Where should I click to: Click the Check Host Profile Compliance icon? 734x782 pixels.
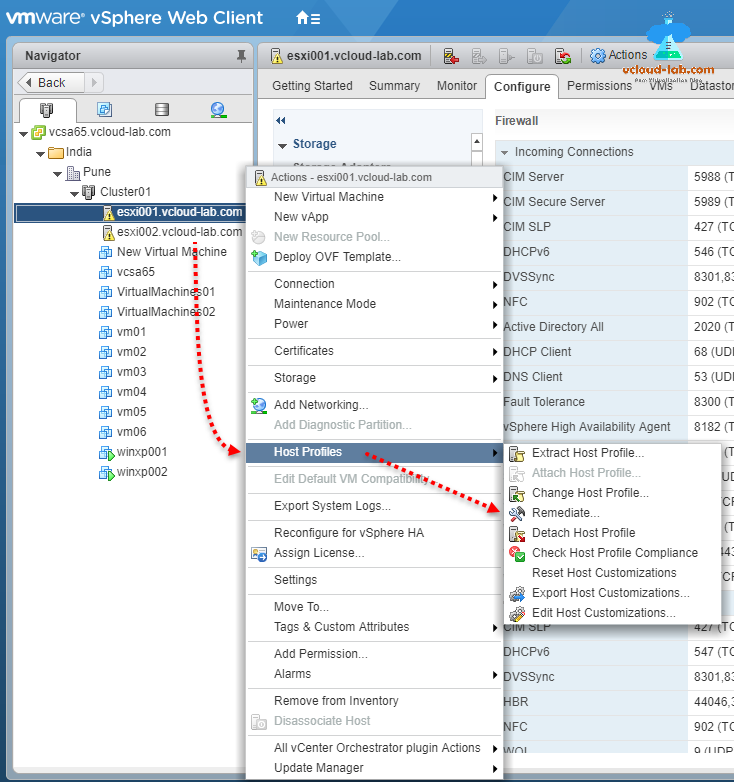click(x=517, y=554)
